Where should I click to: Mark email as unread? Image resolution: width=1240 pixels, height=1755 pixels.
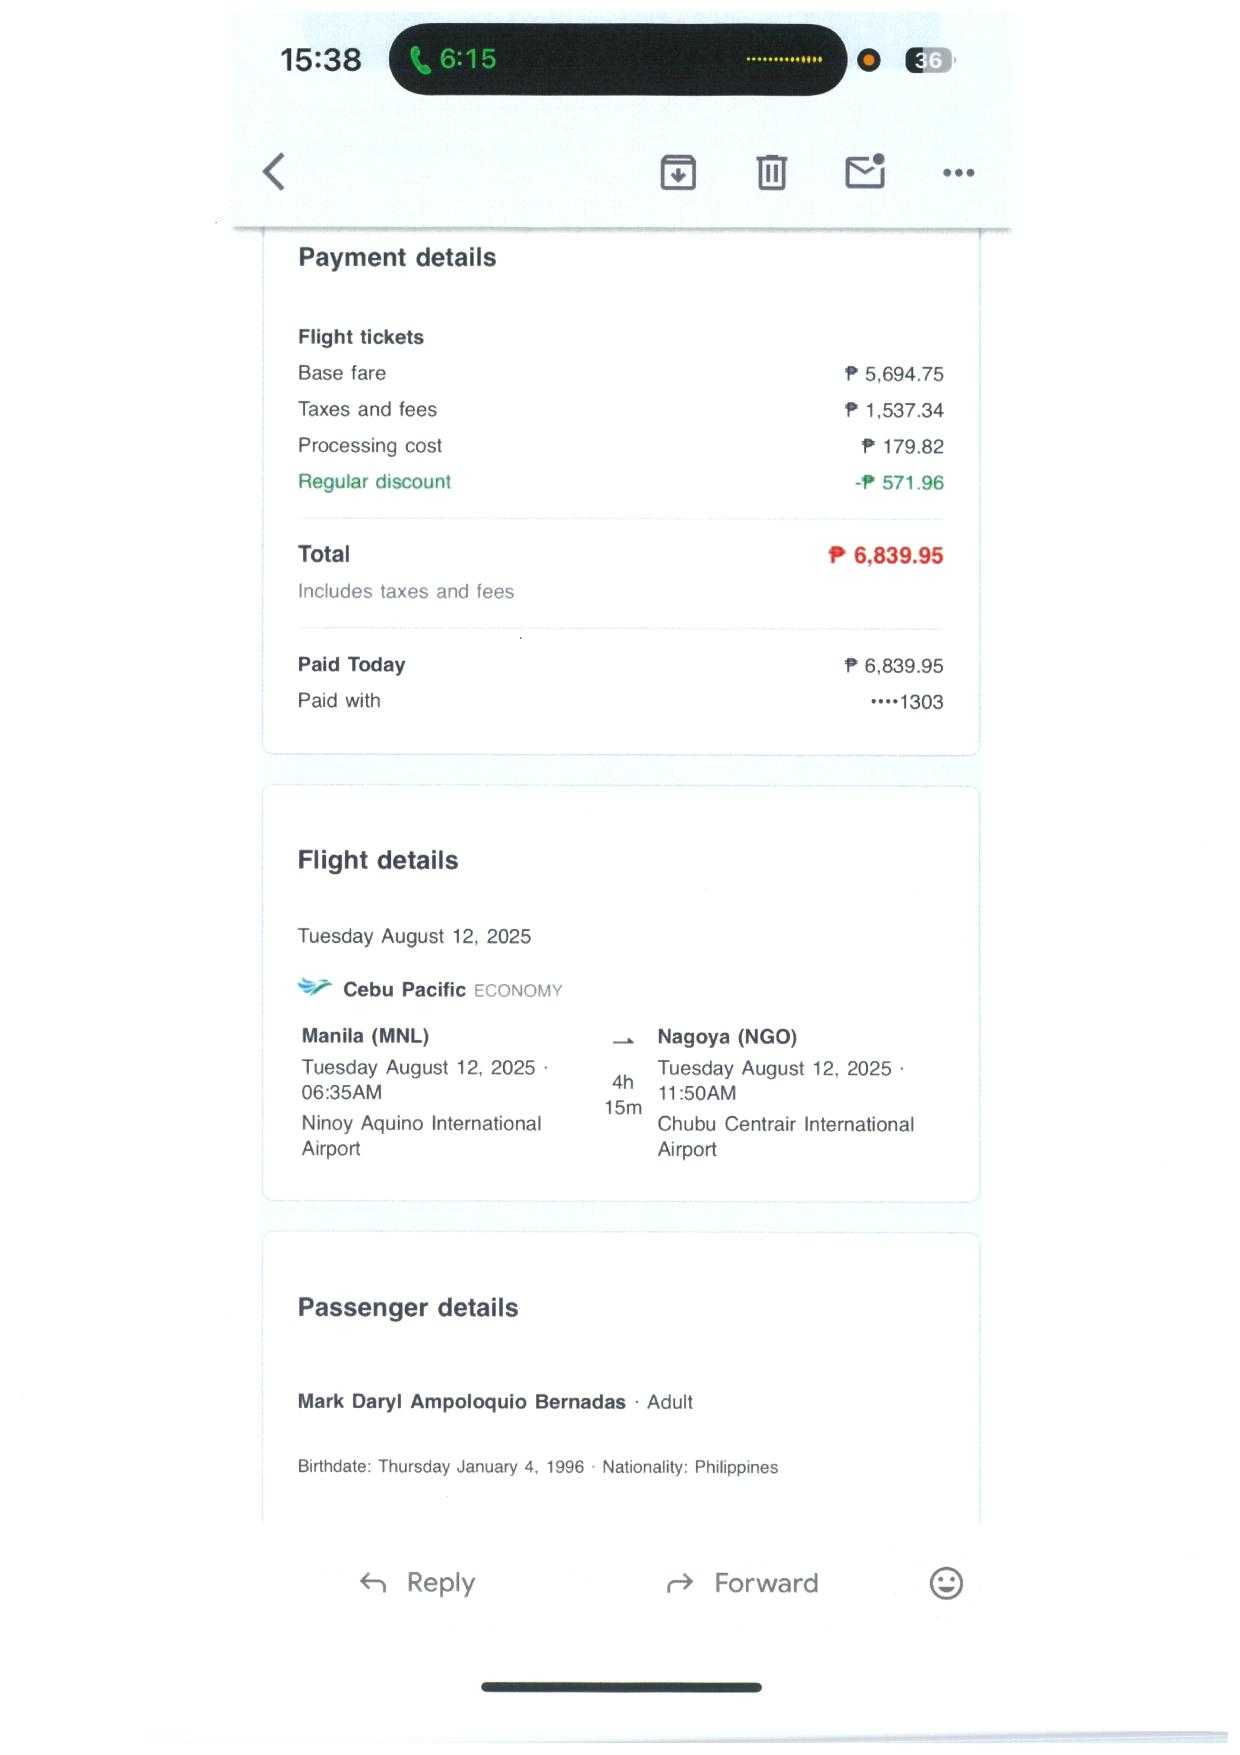pos(865,171)
